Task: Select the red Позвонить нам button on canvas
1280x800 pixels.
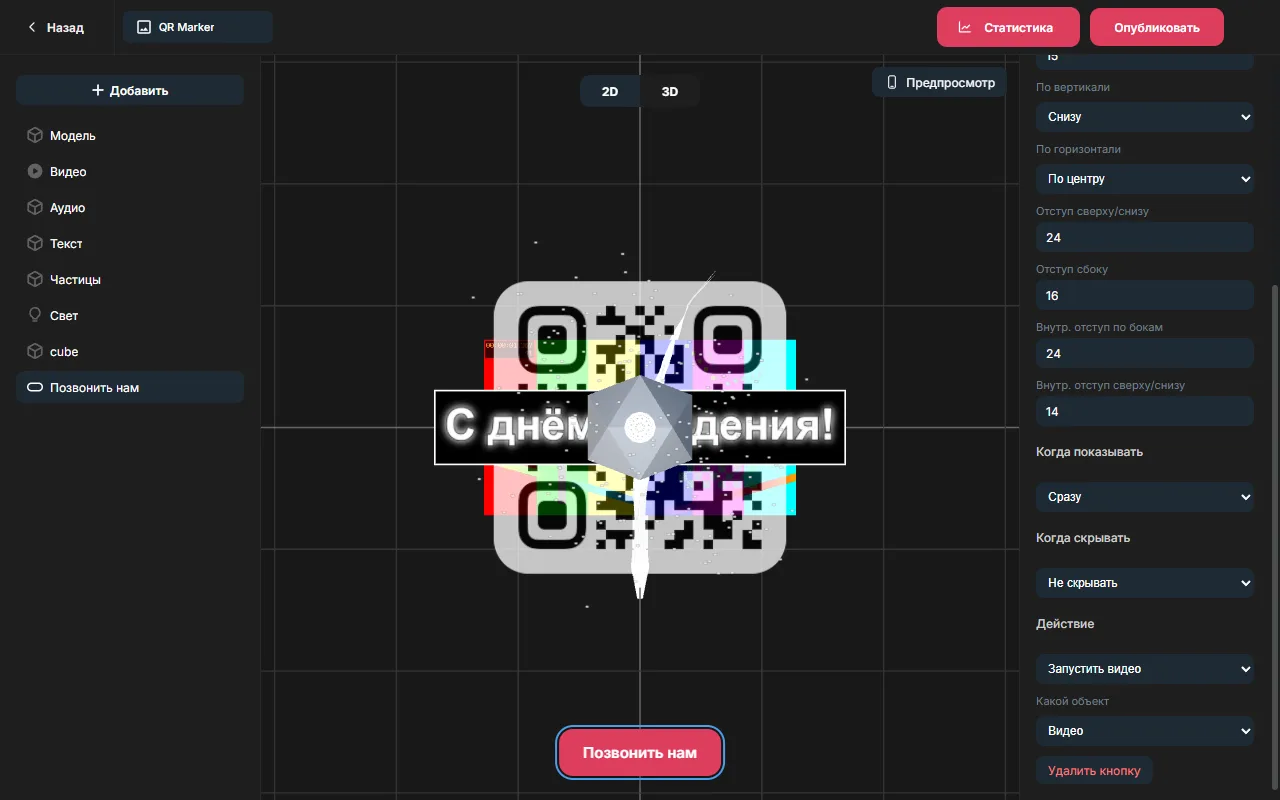Action: tap(640, 752)
